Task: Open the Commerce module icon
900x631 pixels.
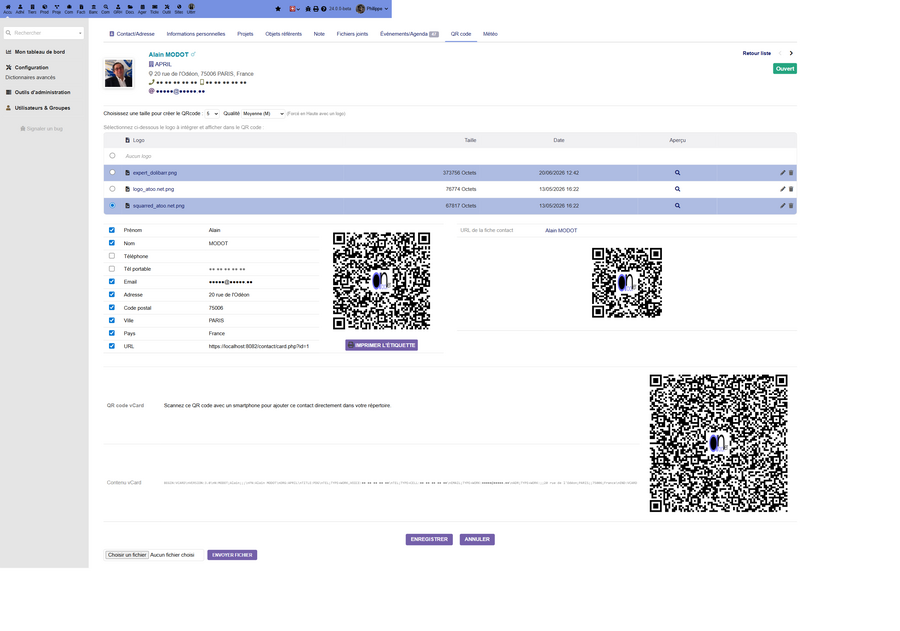Action: [x=69, y=9]
